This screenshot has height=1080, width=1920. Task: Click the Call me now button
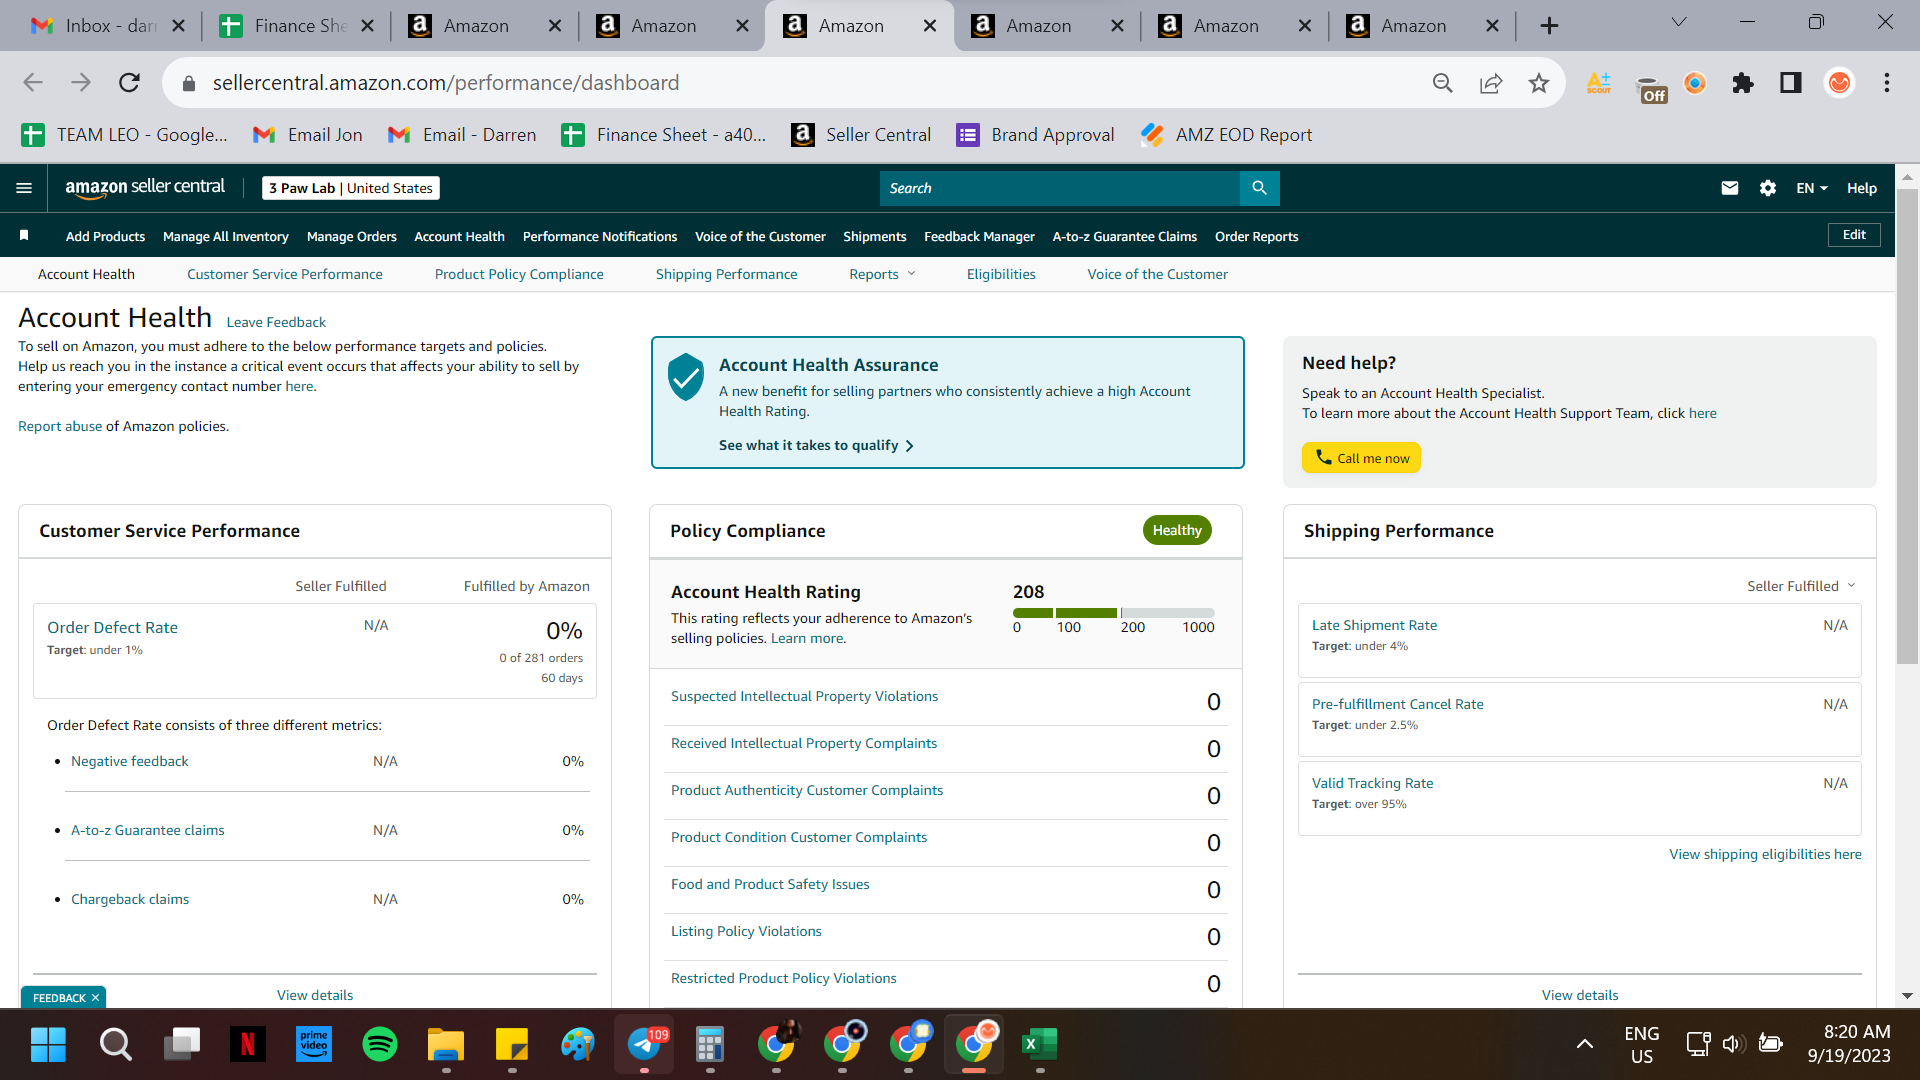tap(1361, 458)
